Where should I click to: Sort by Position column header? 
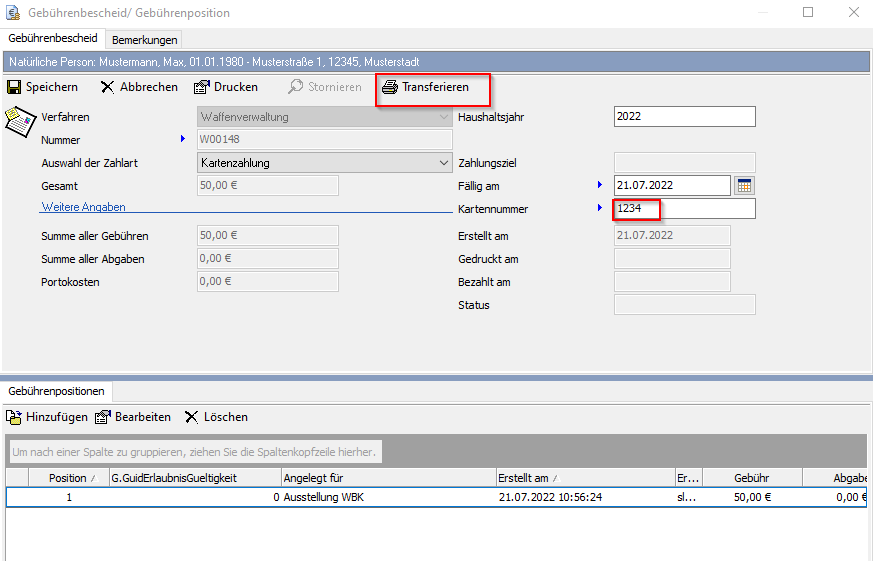(x=67, y=478)
